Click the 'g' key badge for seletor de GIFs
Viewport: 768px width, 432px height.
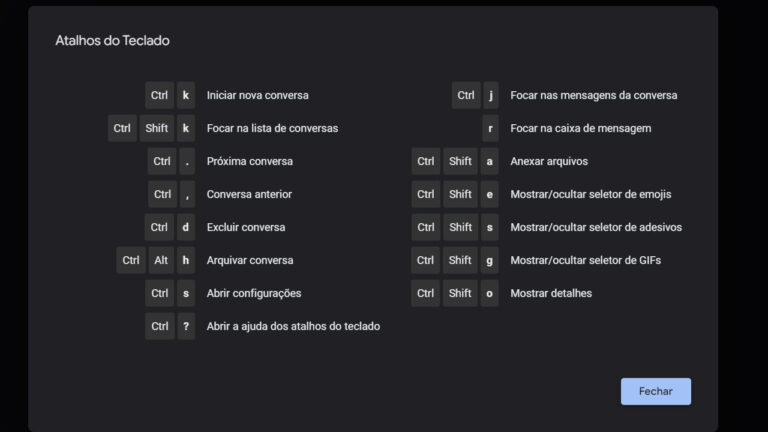coord(489,260)
